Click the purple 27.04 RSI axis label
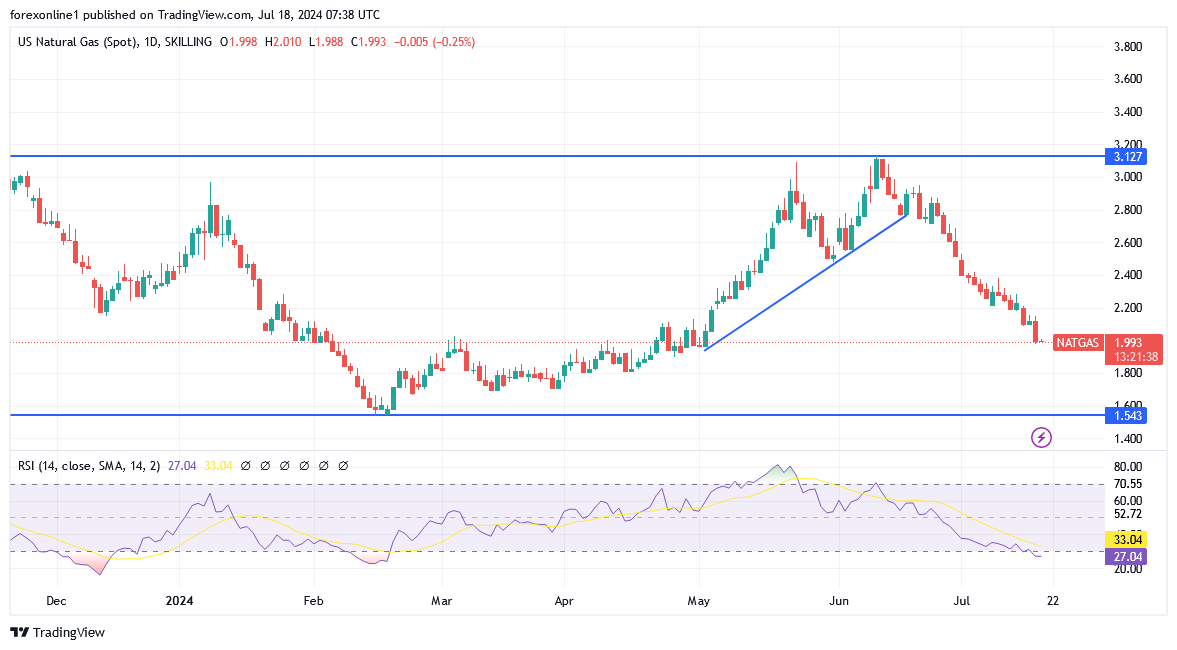 click(x=1126, y=556)
